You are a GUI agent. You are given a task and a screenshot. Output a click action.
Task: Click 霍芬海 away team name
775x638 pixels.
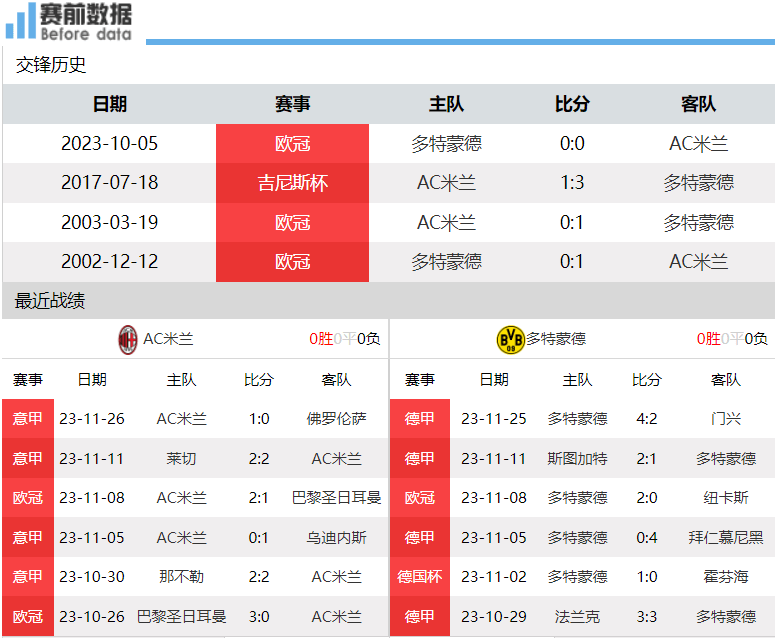click(726, 577)
